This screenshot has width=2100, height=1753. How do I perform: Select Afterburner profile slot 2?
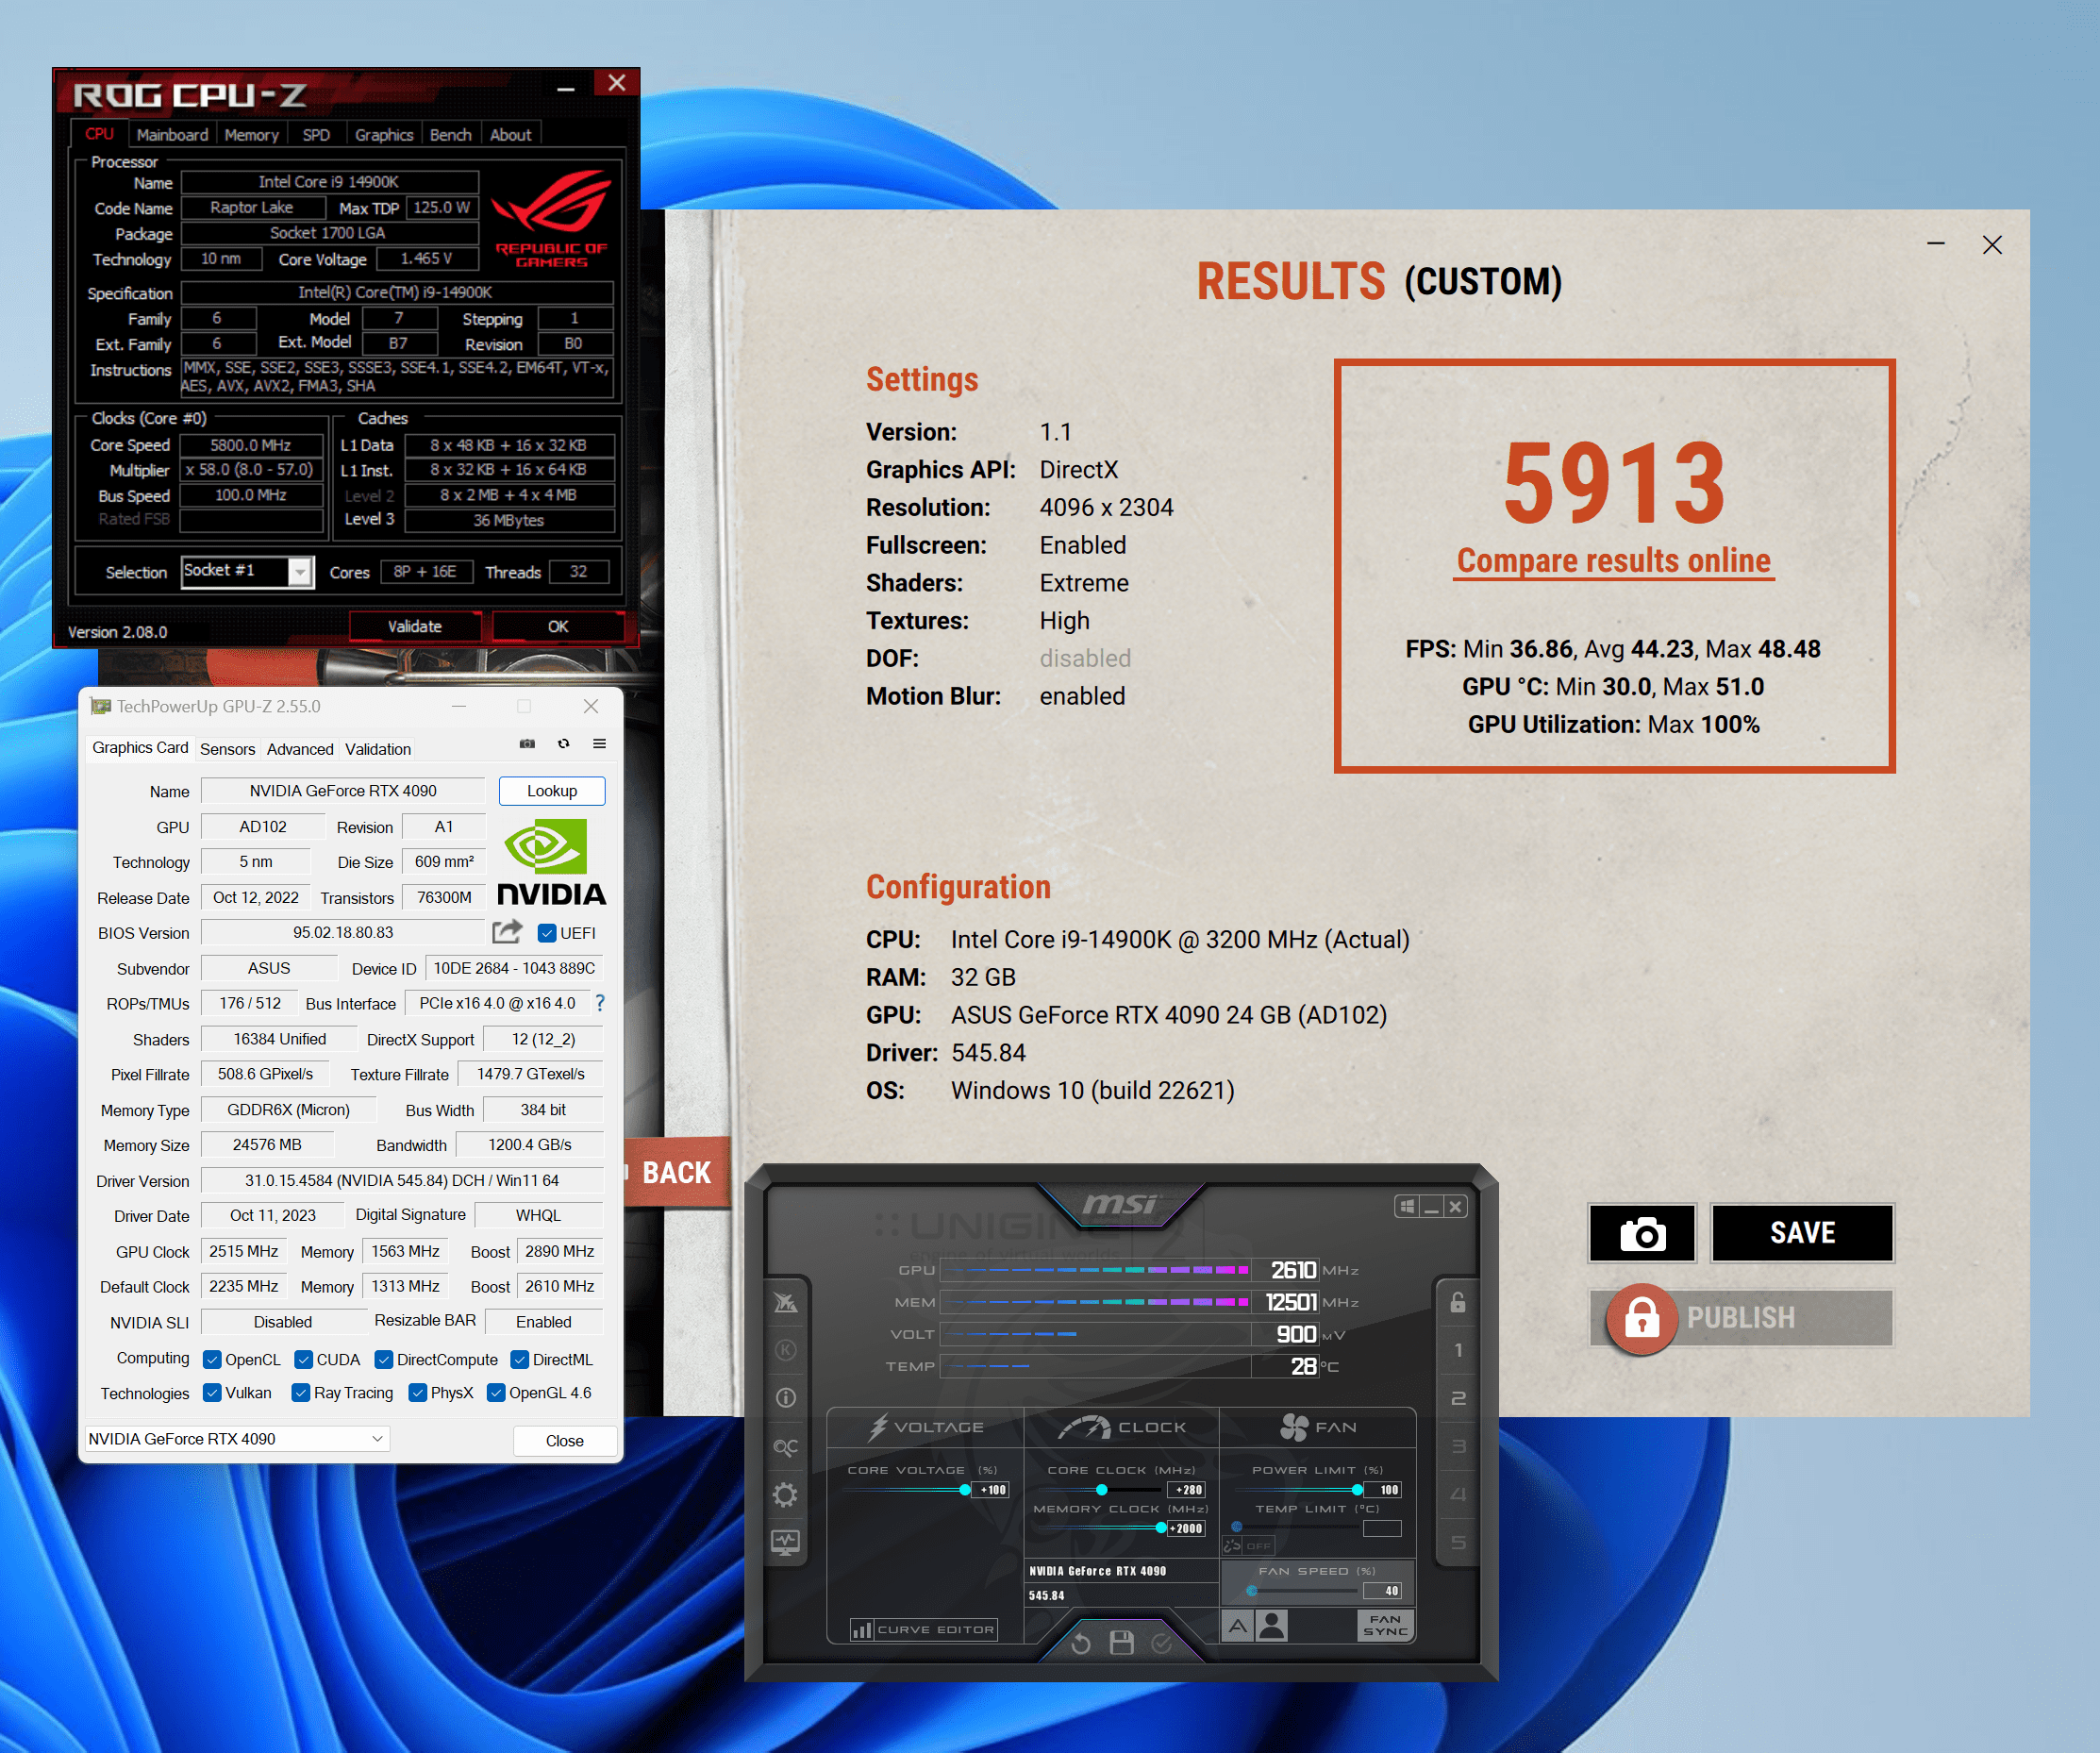point(1458,1398)
